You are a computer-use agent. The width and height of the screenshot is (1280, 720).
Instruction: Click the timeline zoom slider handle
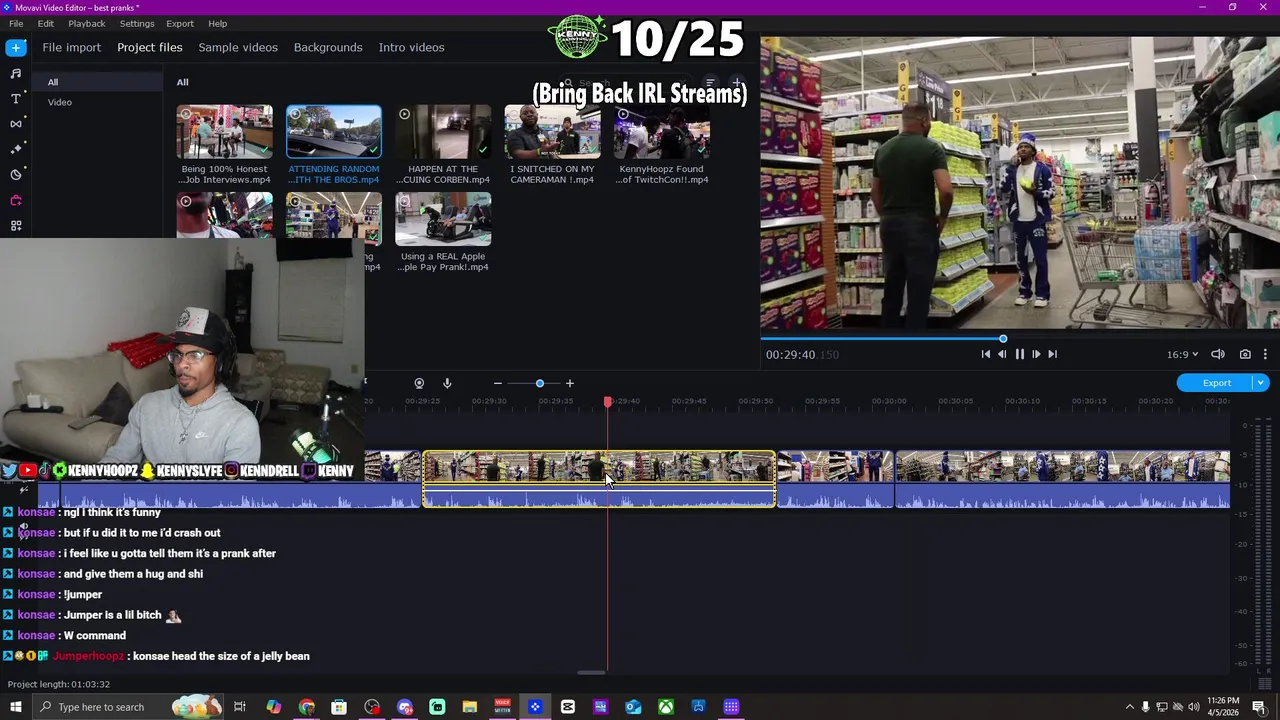540,383
